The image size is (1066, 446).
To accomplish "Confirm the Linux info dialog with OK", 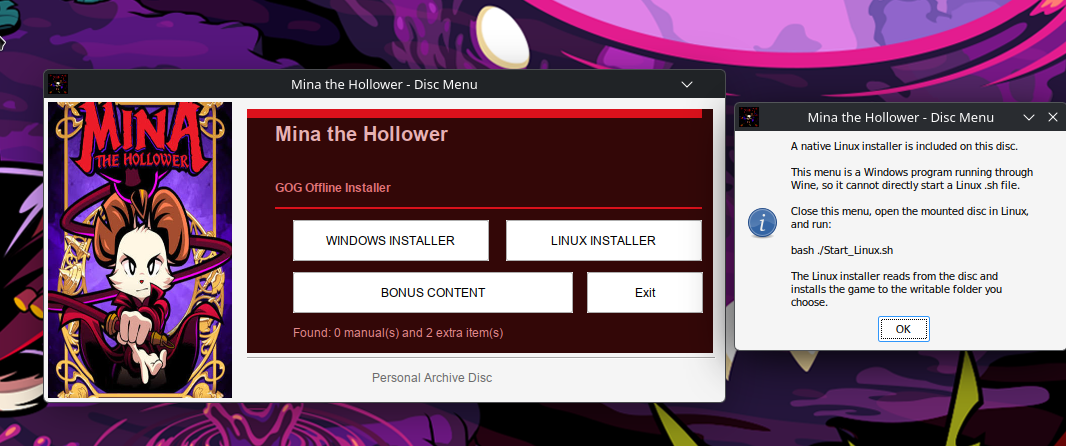I will [x=903, y=329].
